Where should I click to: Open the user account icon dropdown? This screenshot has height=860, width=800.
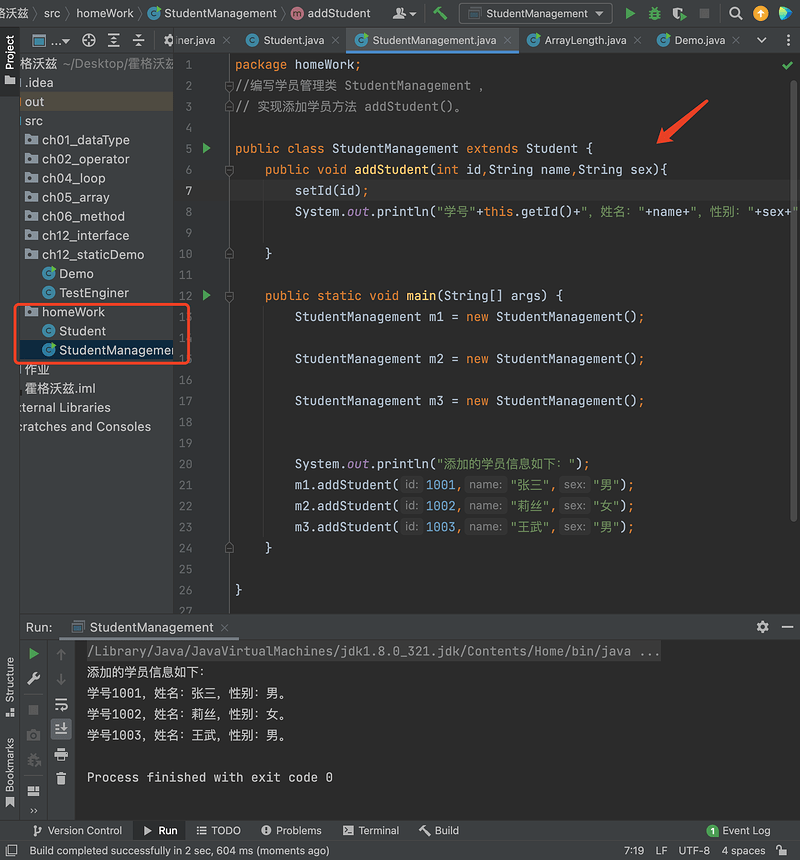tap(405, 13)
